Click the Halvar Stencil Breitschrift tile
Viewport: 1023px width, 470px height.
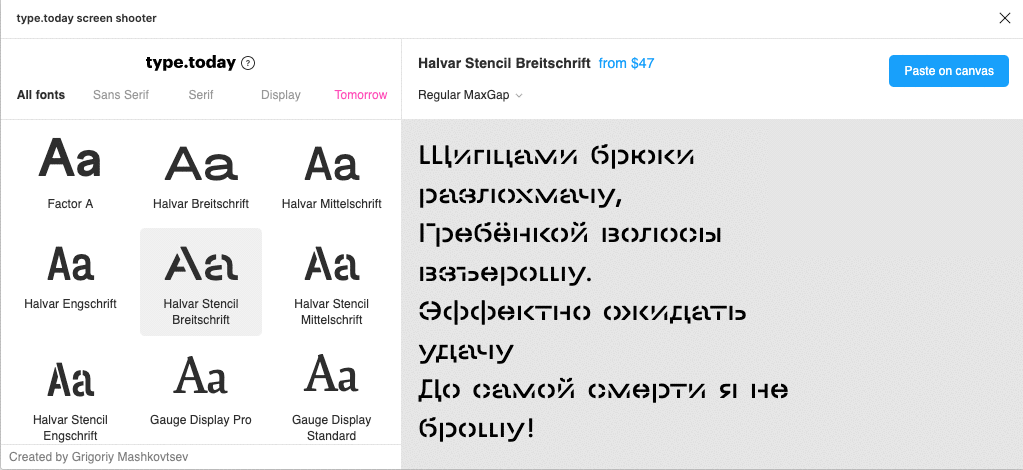(201, 281)
